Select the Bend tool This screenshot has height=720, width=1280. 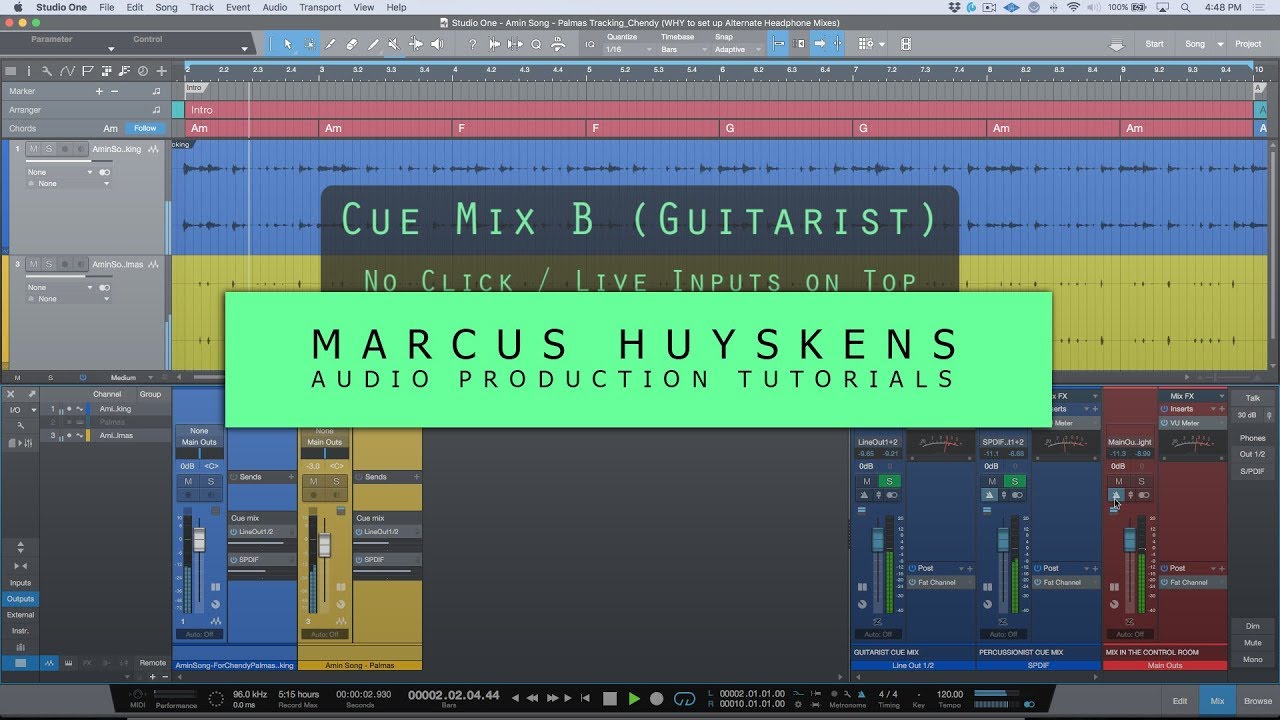pyautogui.click(x=415, y=44)
